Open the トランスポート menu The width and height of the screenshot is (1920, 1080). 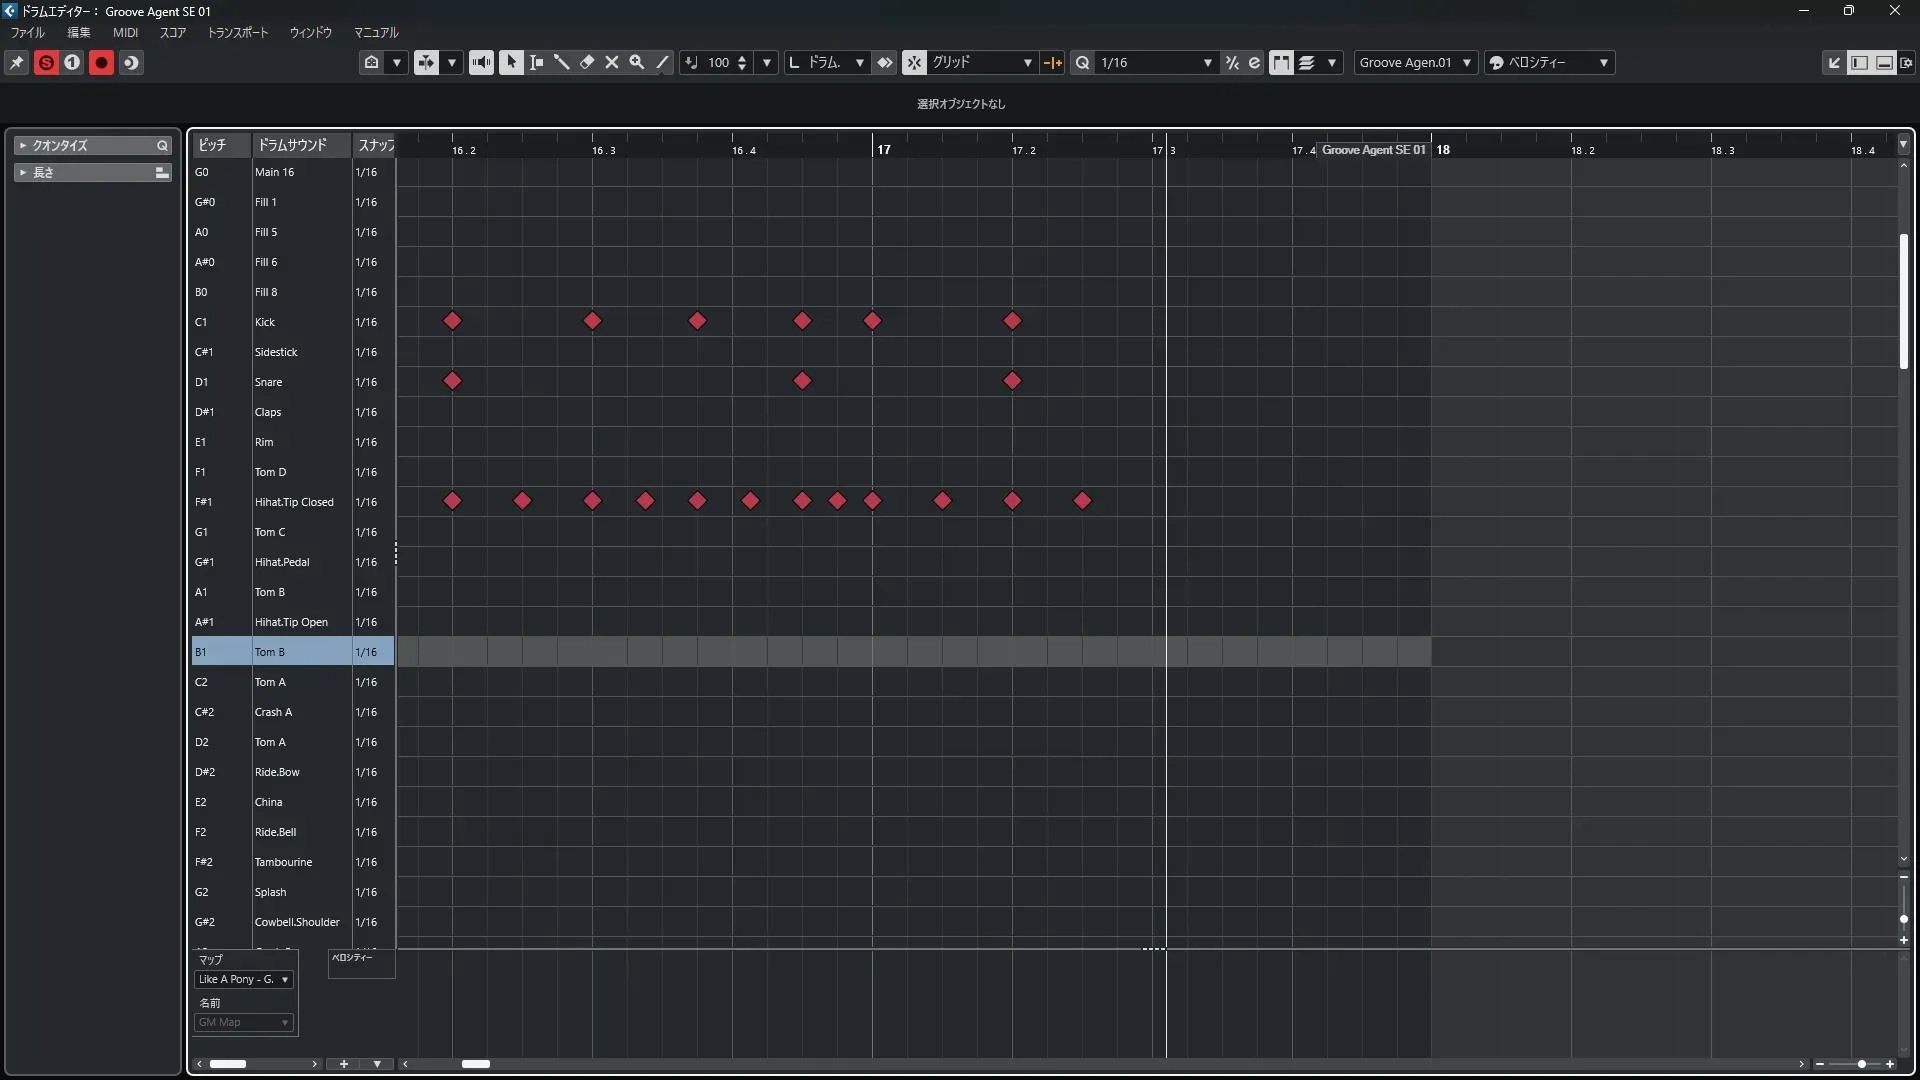coord(237,32)
